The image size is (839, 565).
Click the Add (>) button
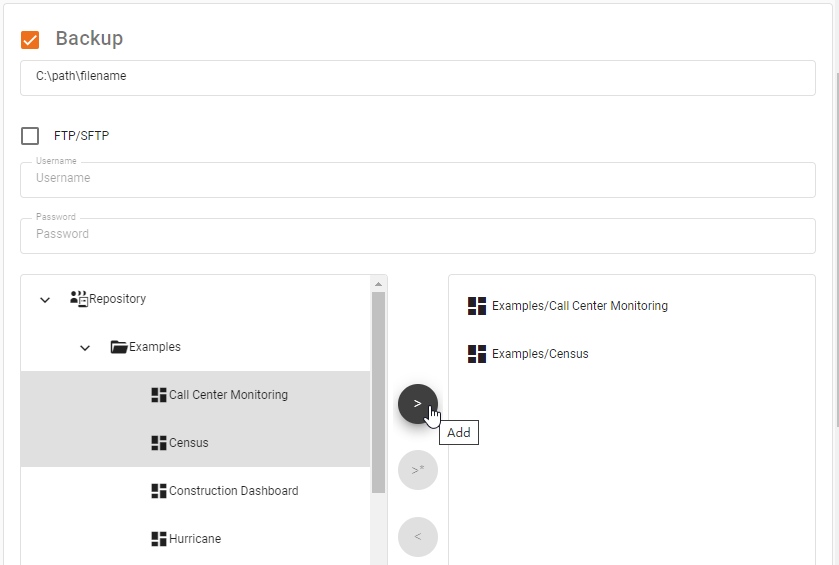[418, 403]
